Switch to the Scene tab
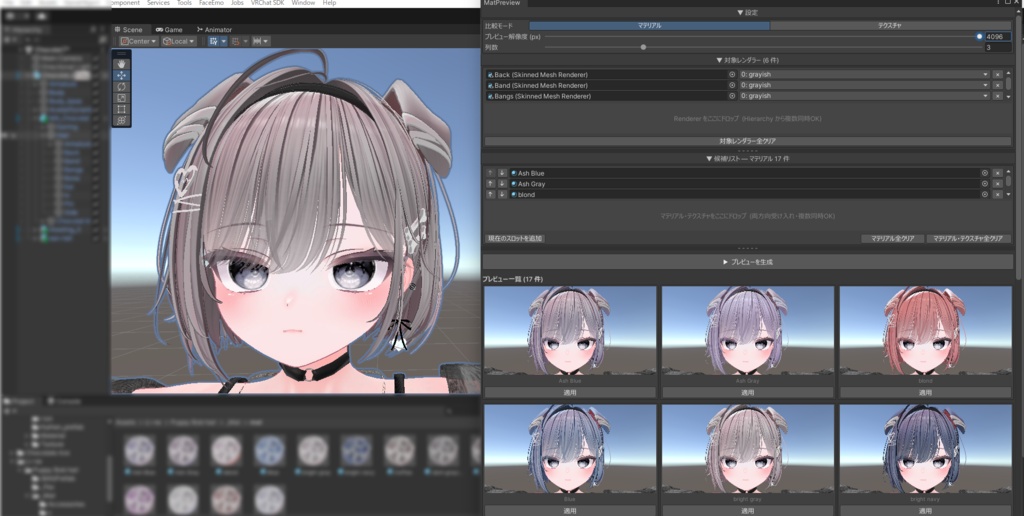1024x516 pixels. (x=128, y=29)
